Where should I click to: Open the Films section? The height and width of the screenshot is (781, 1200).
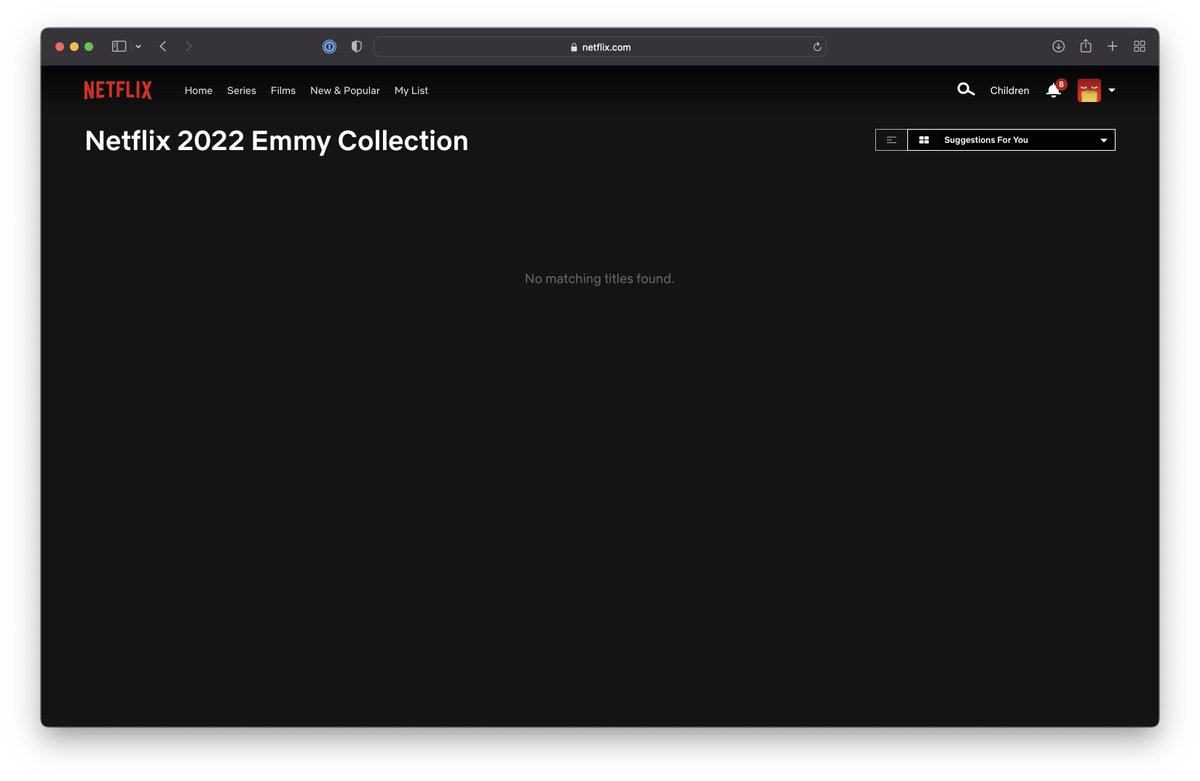click(x=283, y=90)
